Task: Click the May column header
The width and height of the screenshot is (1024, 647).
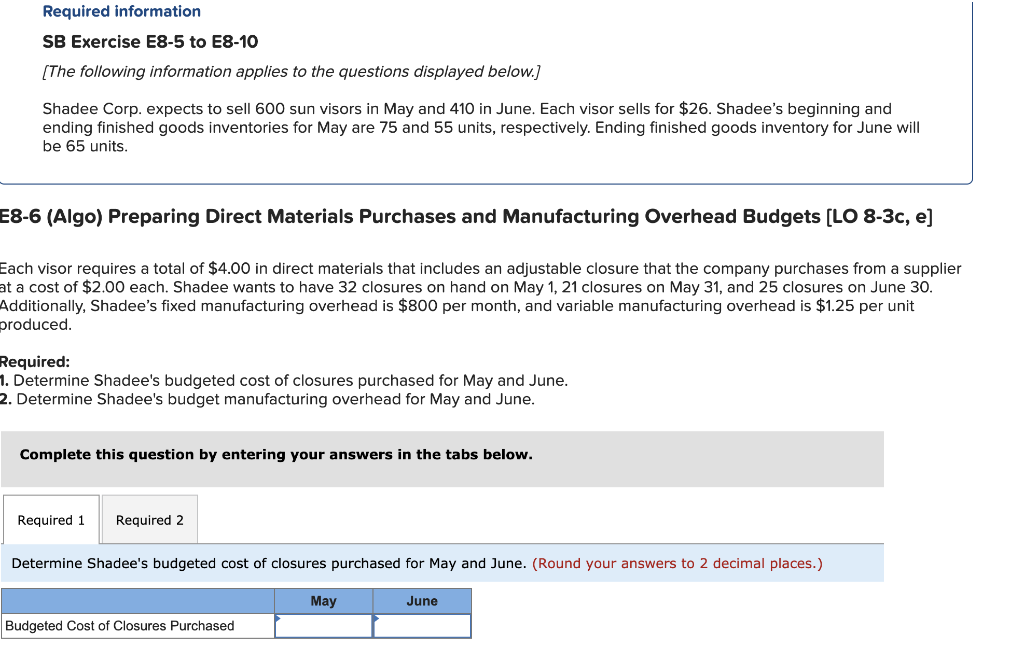Action: [x=324, y=601]
